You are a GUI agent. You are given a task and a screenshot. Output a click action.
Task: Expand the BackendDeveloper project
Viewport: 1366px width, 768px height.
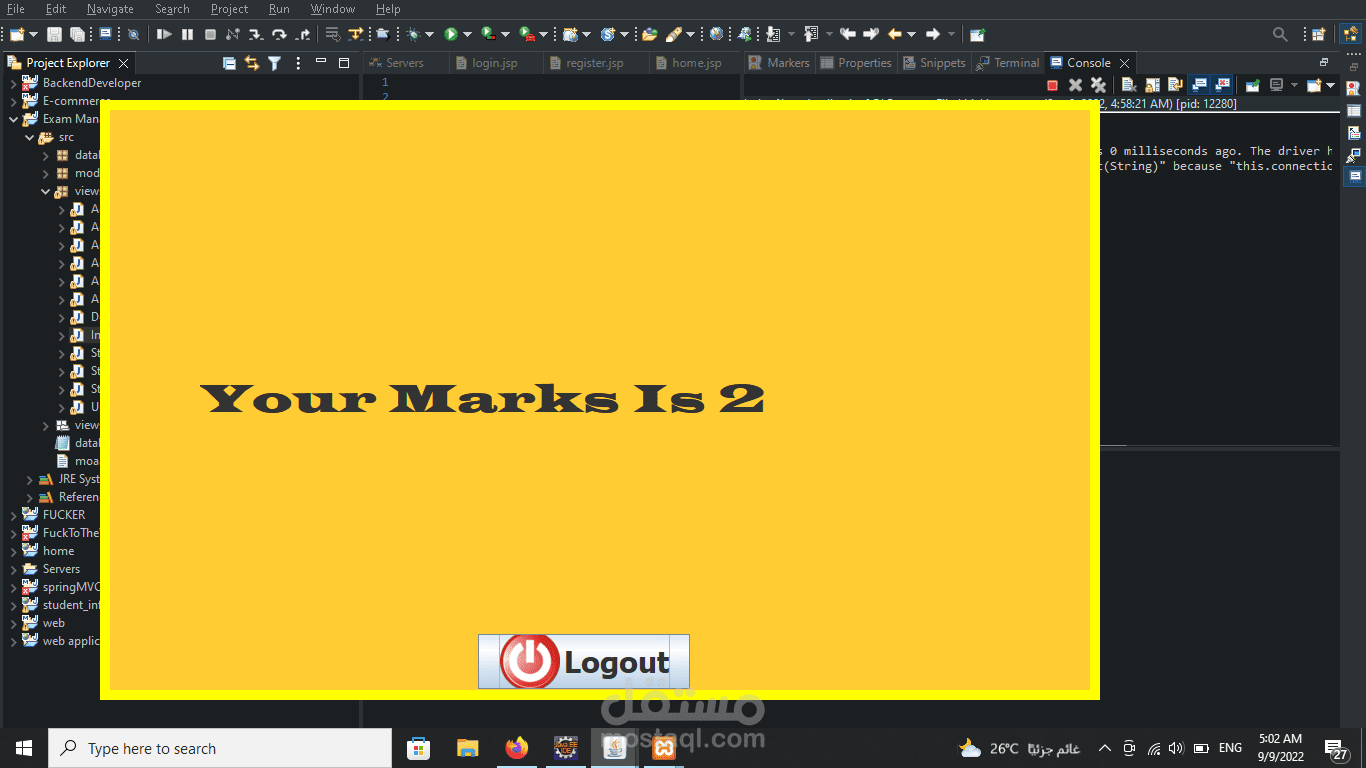pyautogui.click(x=13, y=83)
